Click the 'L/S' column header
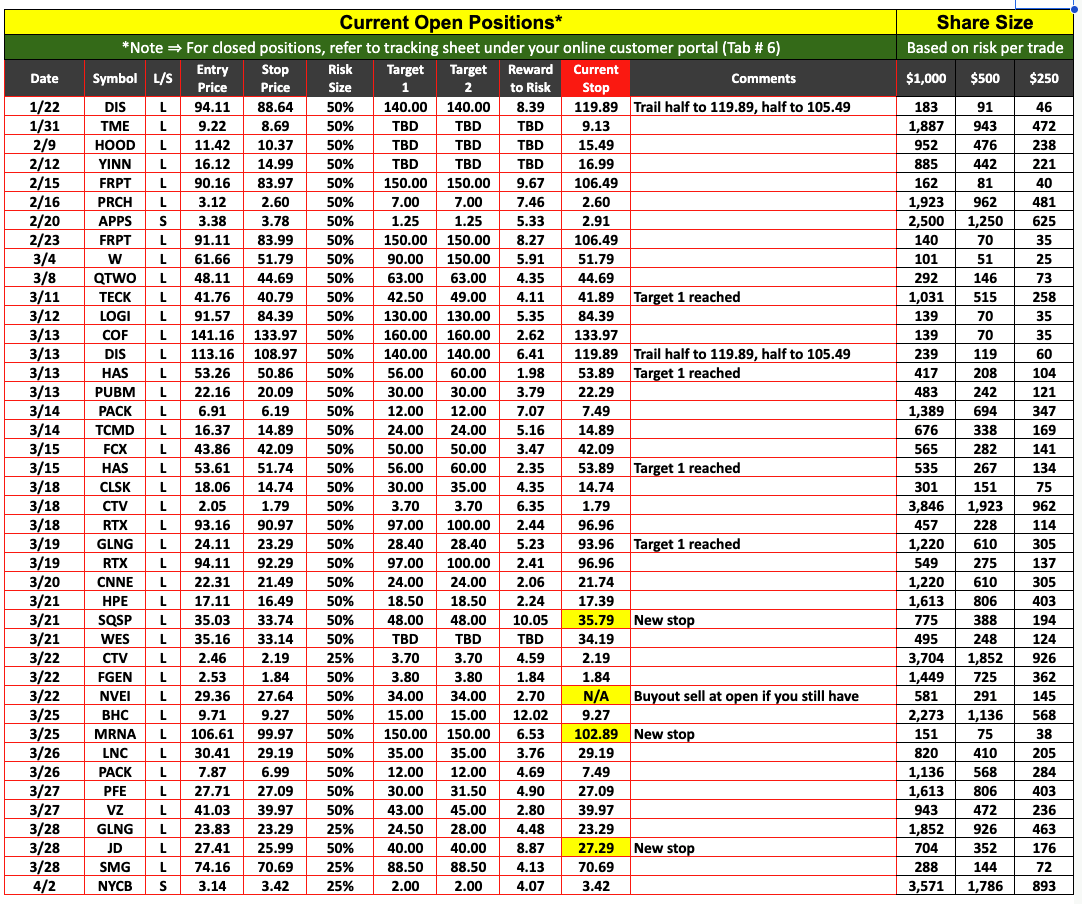1082x904 pixels. [x=162, y=78]
